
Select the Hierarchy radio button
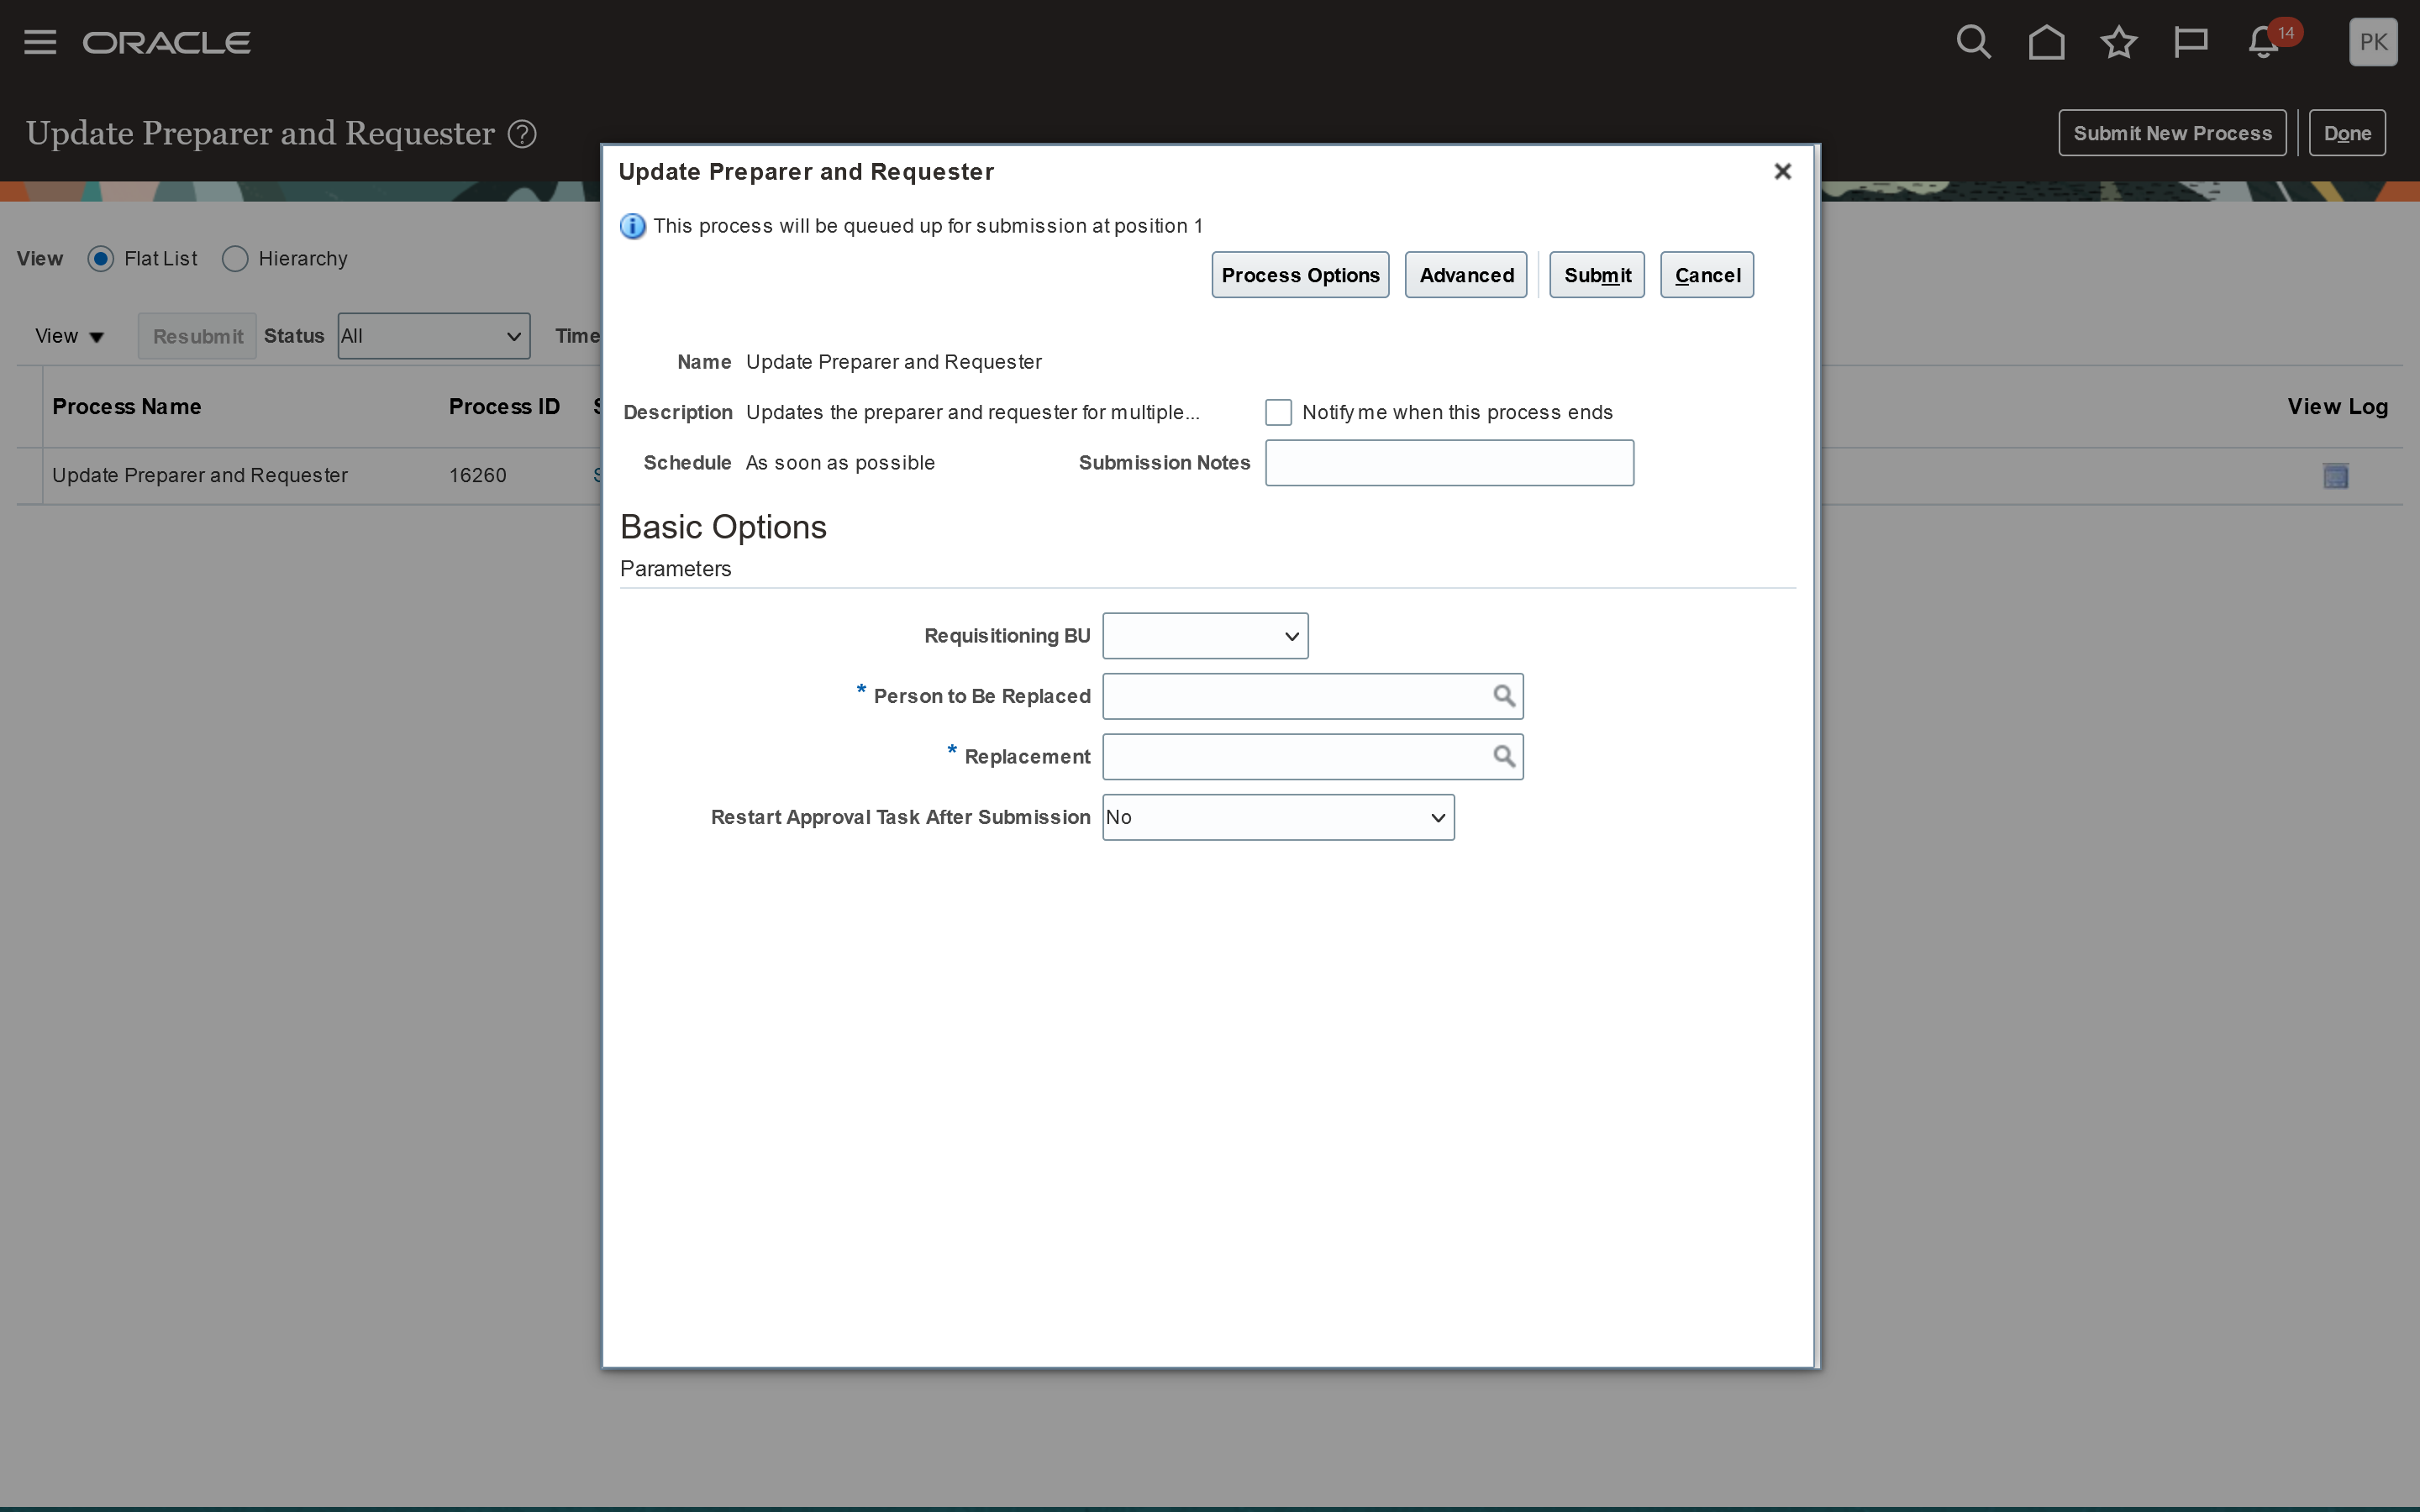(x=235, y=259)
